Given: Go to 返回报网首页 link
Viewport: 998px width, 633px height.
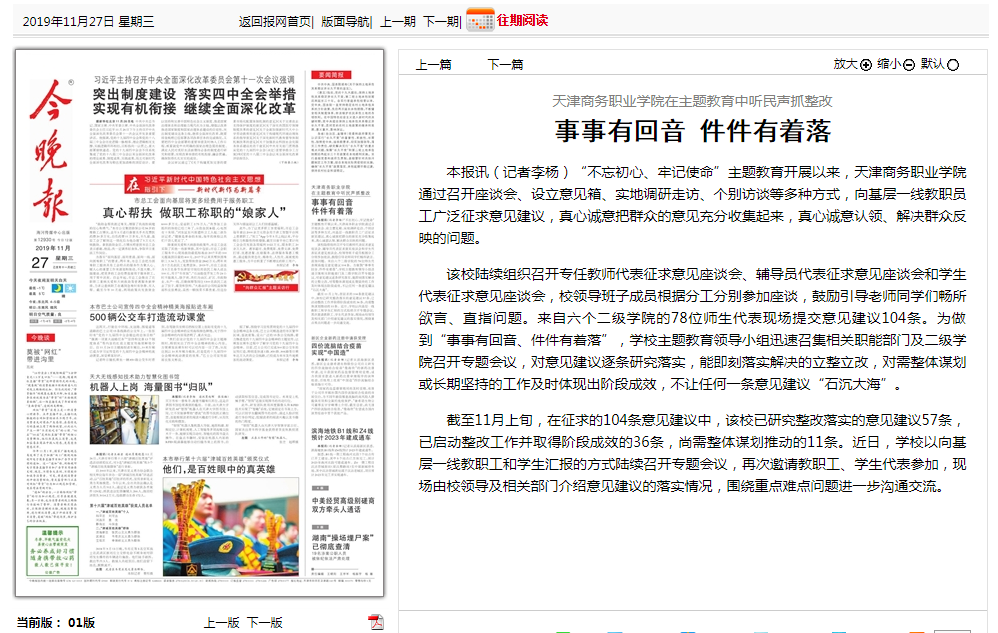Looking at the screenshot, I should [275, 21].
